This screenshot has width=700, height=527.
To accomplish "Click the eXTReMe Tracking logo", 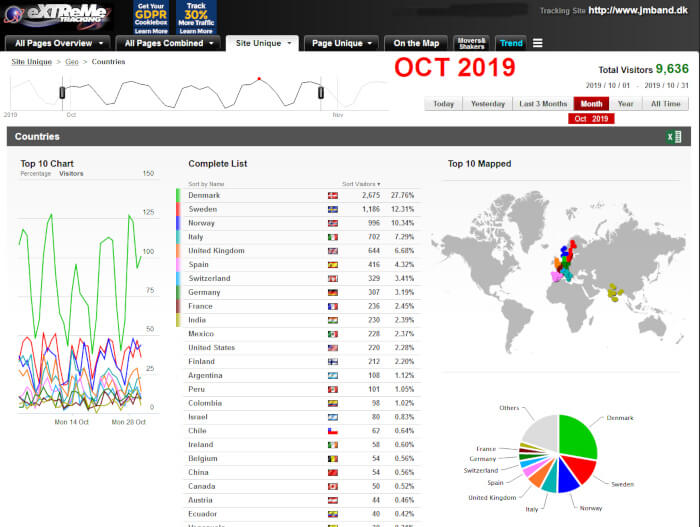I will click(57, 16).
